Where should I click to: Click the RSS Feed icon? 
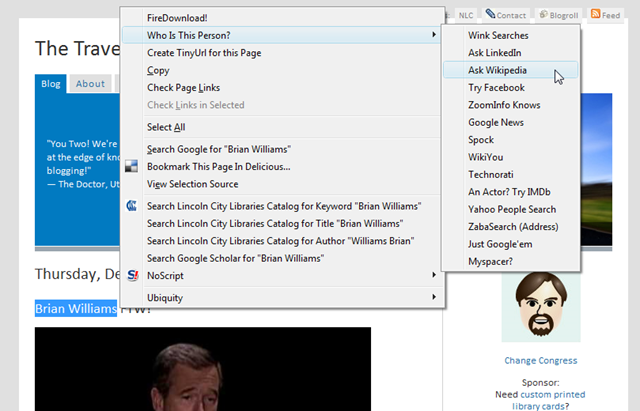pyautogui.click(x=596, y=14)
